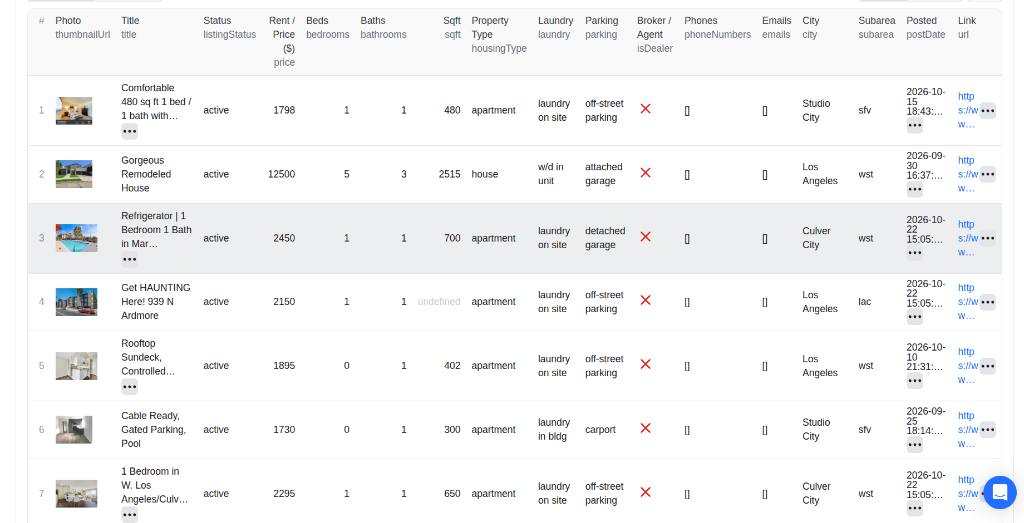Click the Broker / Agent column header
The width and height of the screenshot is (1024, 523).
click(x=654, y=34)
